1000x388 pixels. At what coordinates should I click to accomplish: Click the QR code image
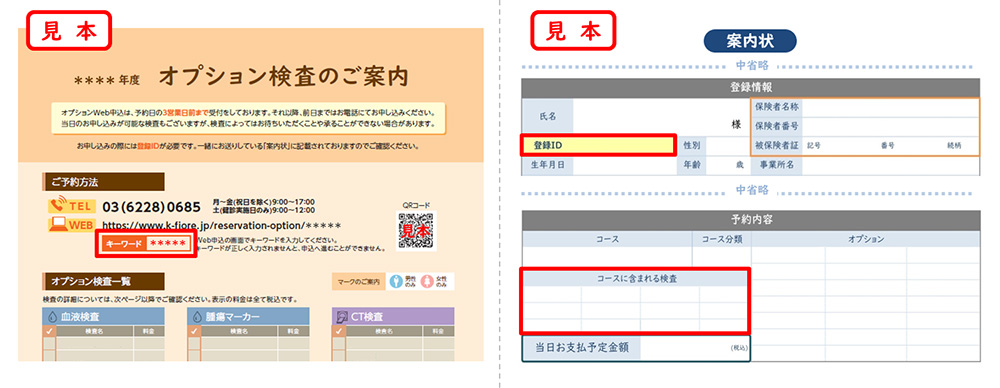416,231
